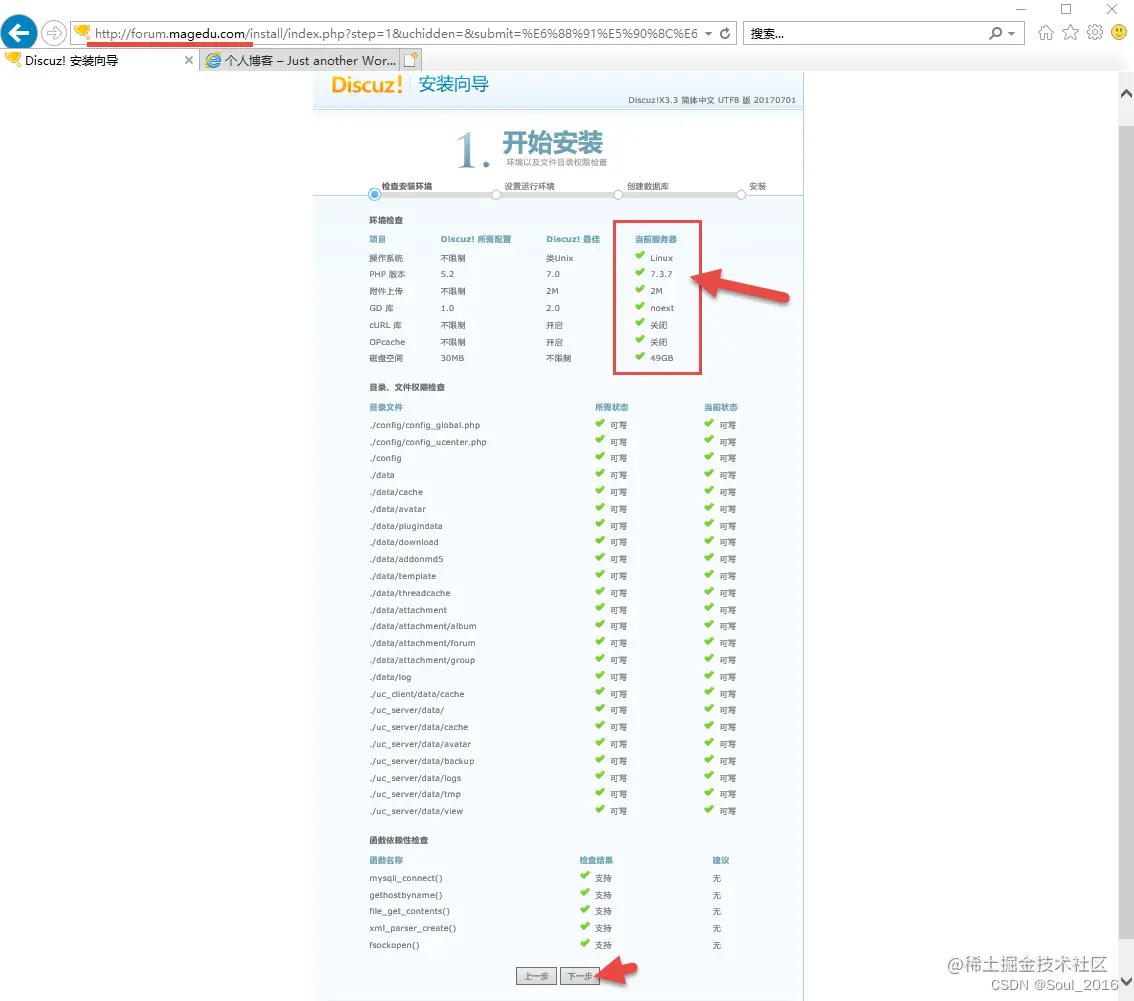
Task: Click the noext GD library value
Action: (662, 308)
